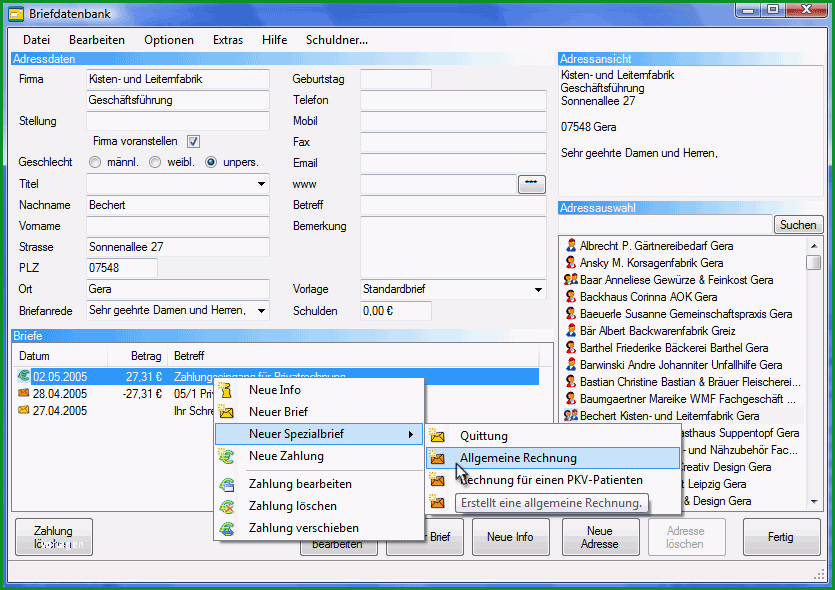Click the Adressauswahl search field
Viewport: 835px width, 590px height.
[x=665, y=225]
